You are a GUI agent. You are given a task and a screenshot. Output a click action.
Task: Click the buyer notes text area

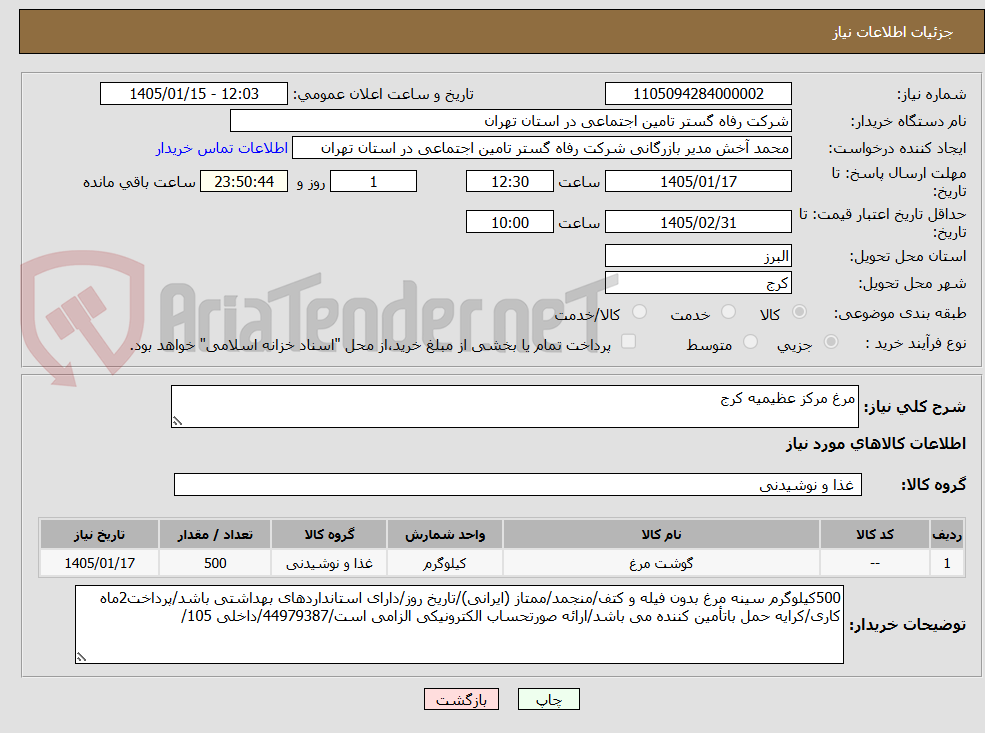point(459,624)
